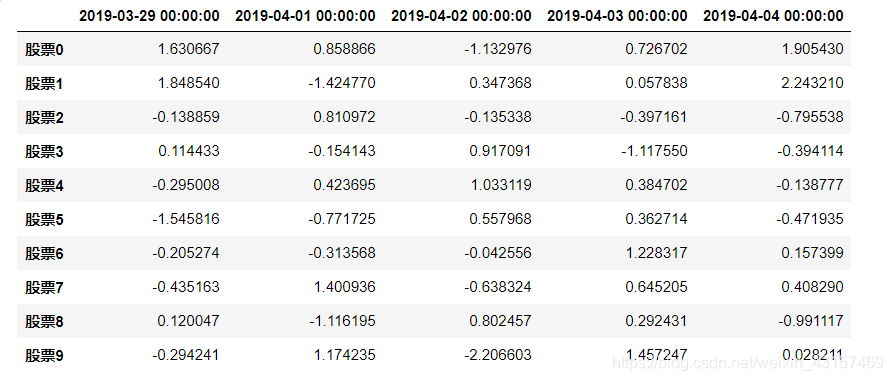Image resolution: width=893 pixels, height=381 pixels.
Task: Select column header 2019-04-04 00:00:00
Action: (x=773, y=16)
